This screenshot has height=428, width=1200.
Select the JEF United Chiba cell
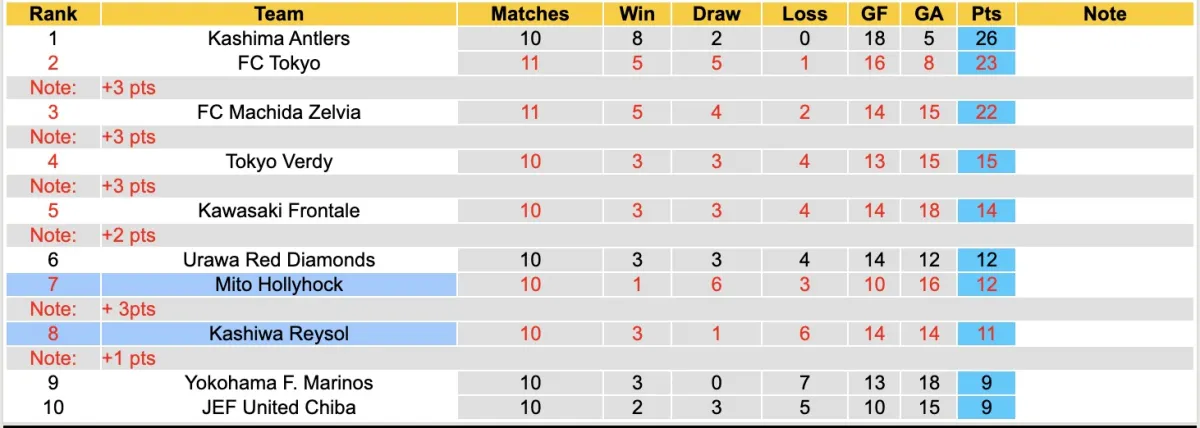(279, 407)
